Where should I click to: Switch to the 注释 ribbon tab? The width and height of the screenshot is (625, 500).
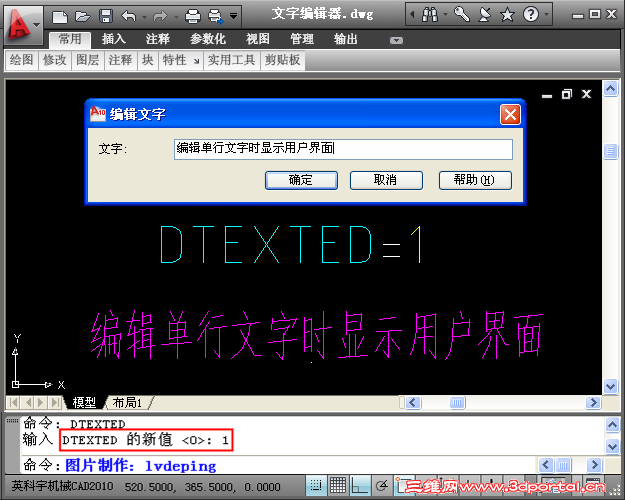coord(158,39)
